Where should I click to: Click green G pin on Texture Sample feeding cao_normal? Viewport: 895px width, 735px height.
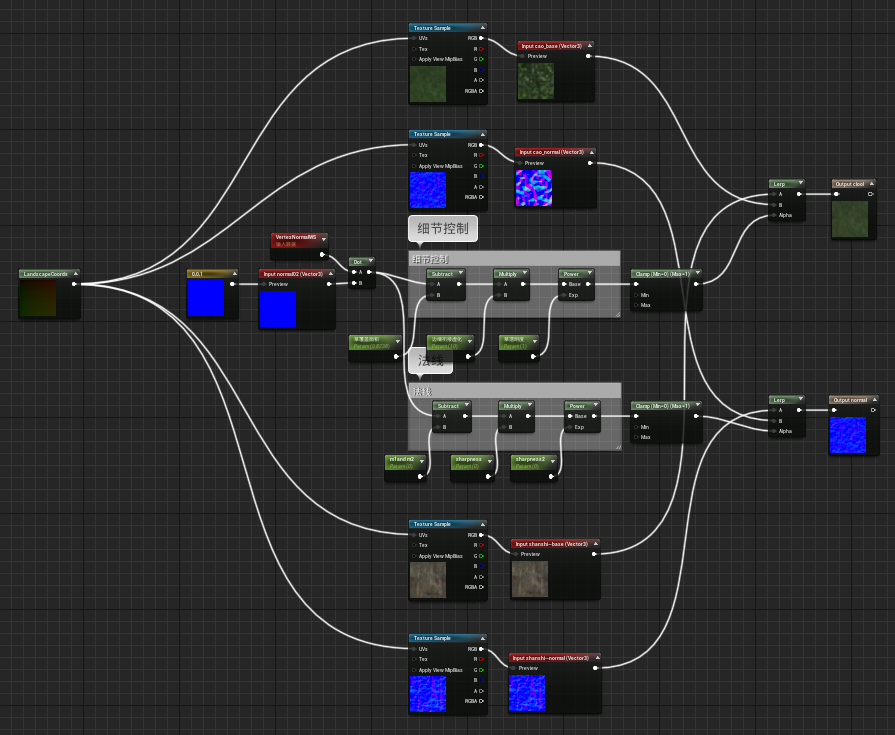[481, 166]
